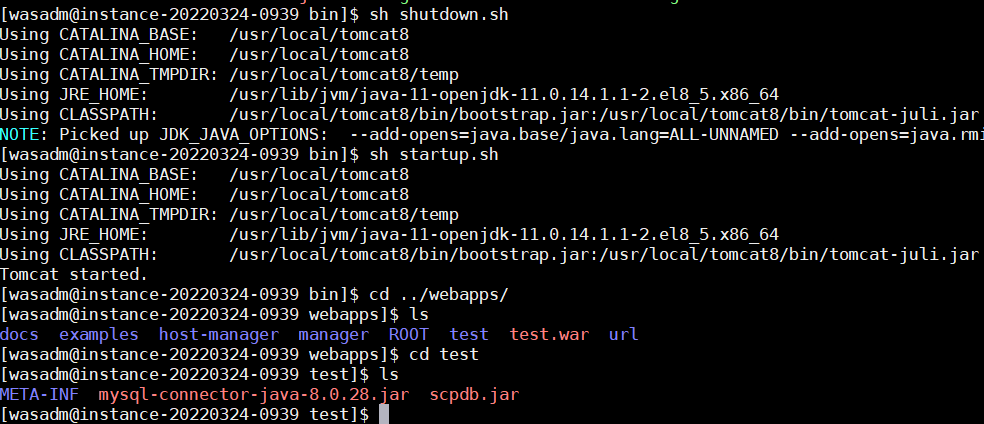This screenshot has height=424, width=984.
Task: Click the 'sh startup.sh' command text
Action: tap(434, 154)
